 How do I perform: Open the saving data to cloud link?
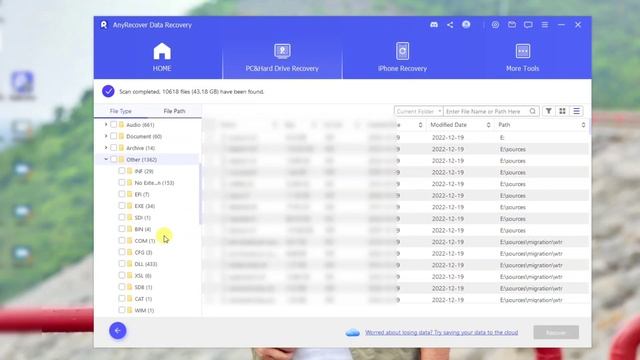441,333
